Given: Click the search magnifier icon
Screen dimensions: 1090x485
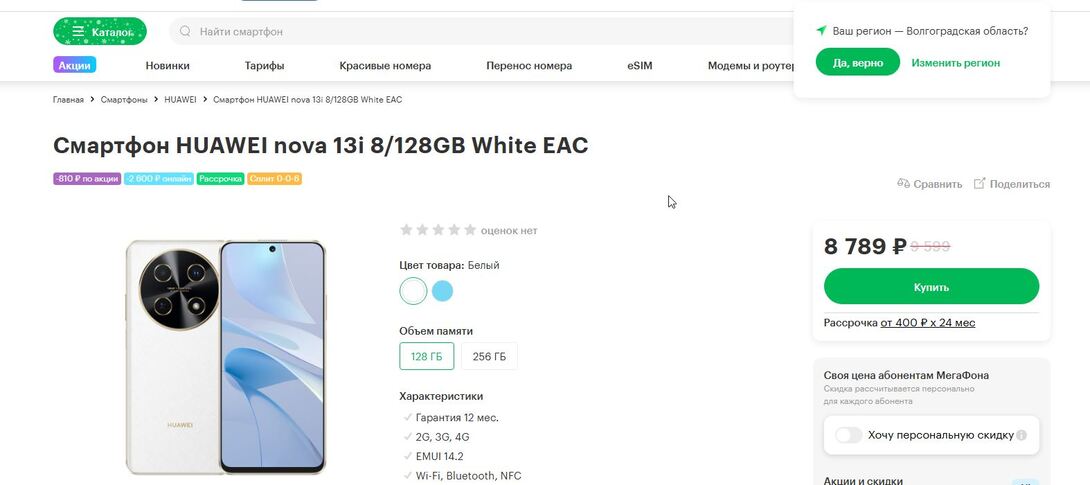Looking at the screenshot, I should (185, 31).
